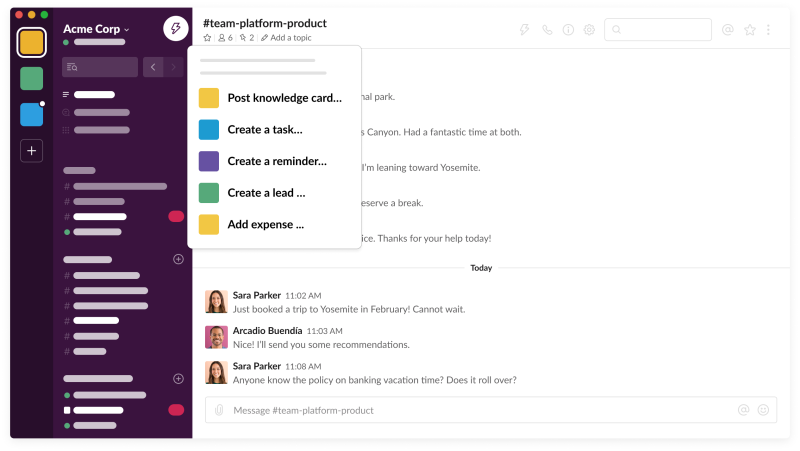
Task: Open emoji picker in message box
Action: point(763,410)
